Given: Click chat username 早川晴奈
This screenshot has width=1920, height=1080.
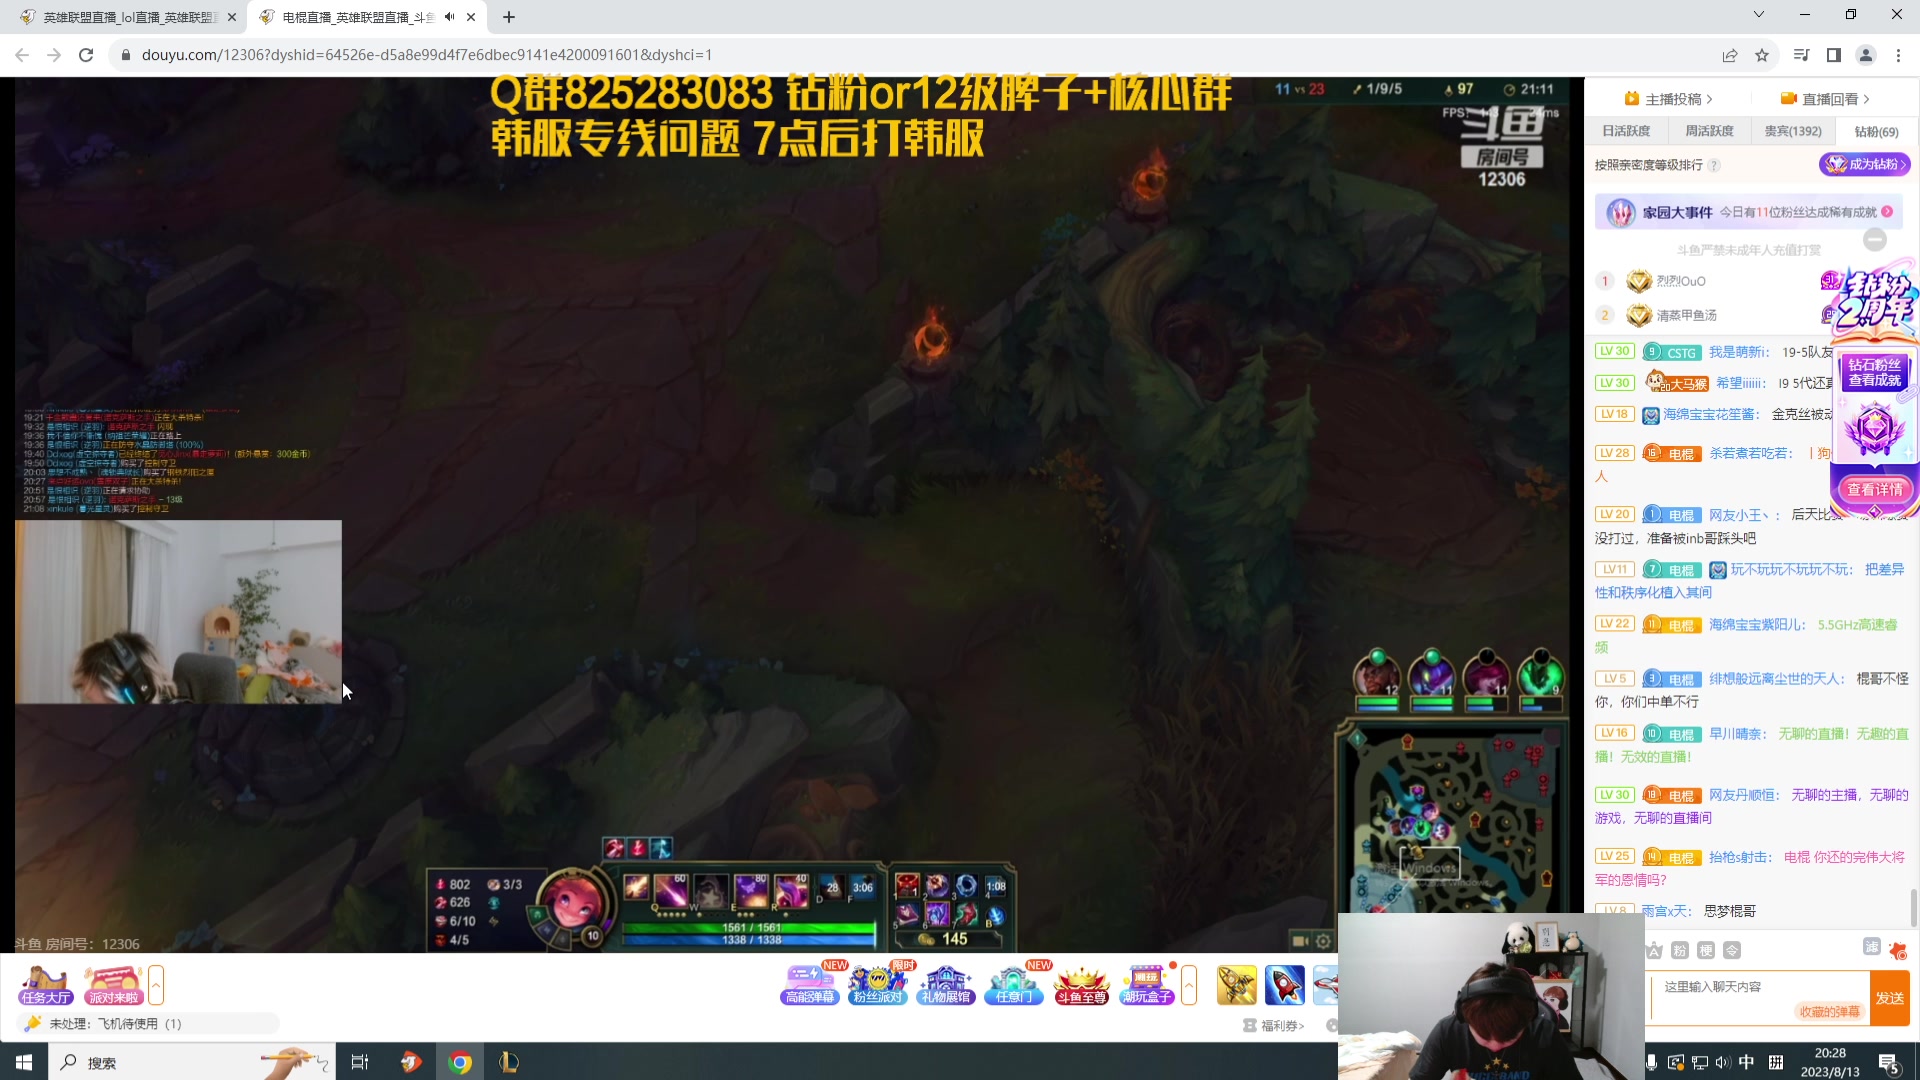Looking at the screenshot, I should pyautogui.click(x=1738, y=734).
